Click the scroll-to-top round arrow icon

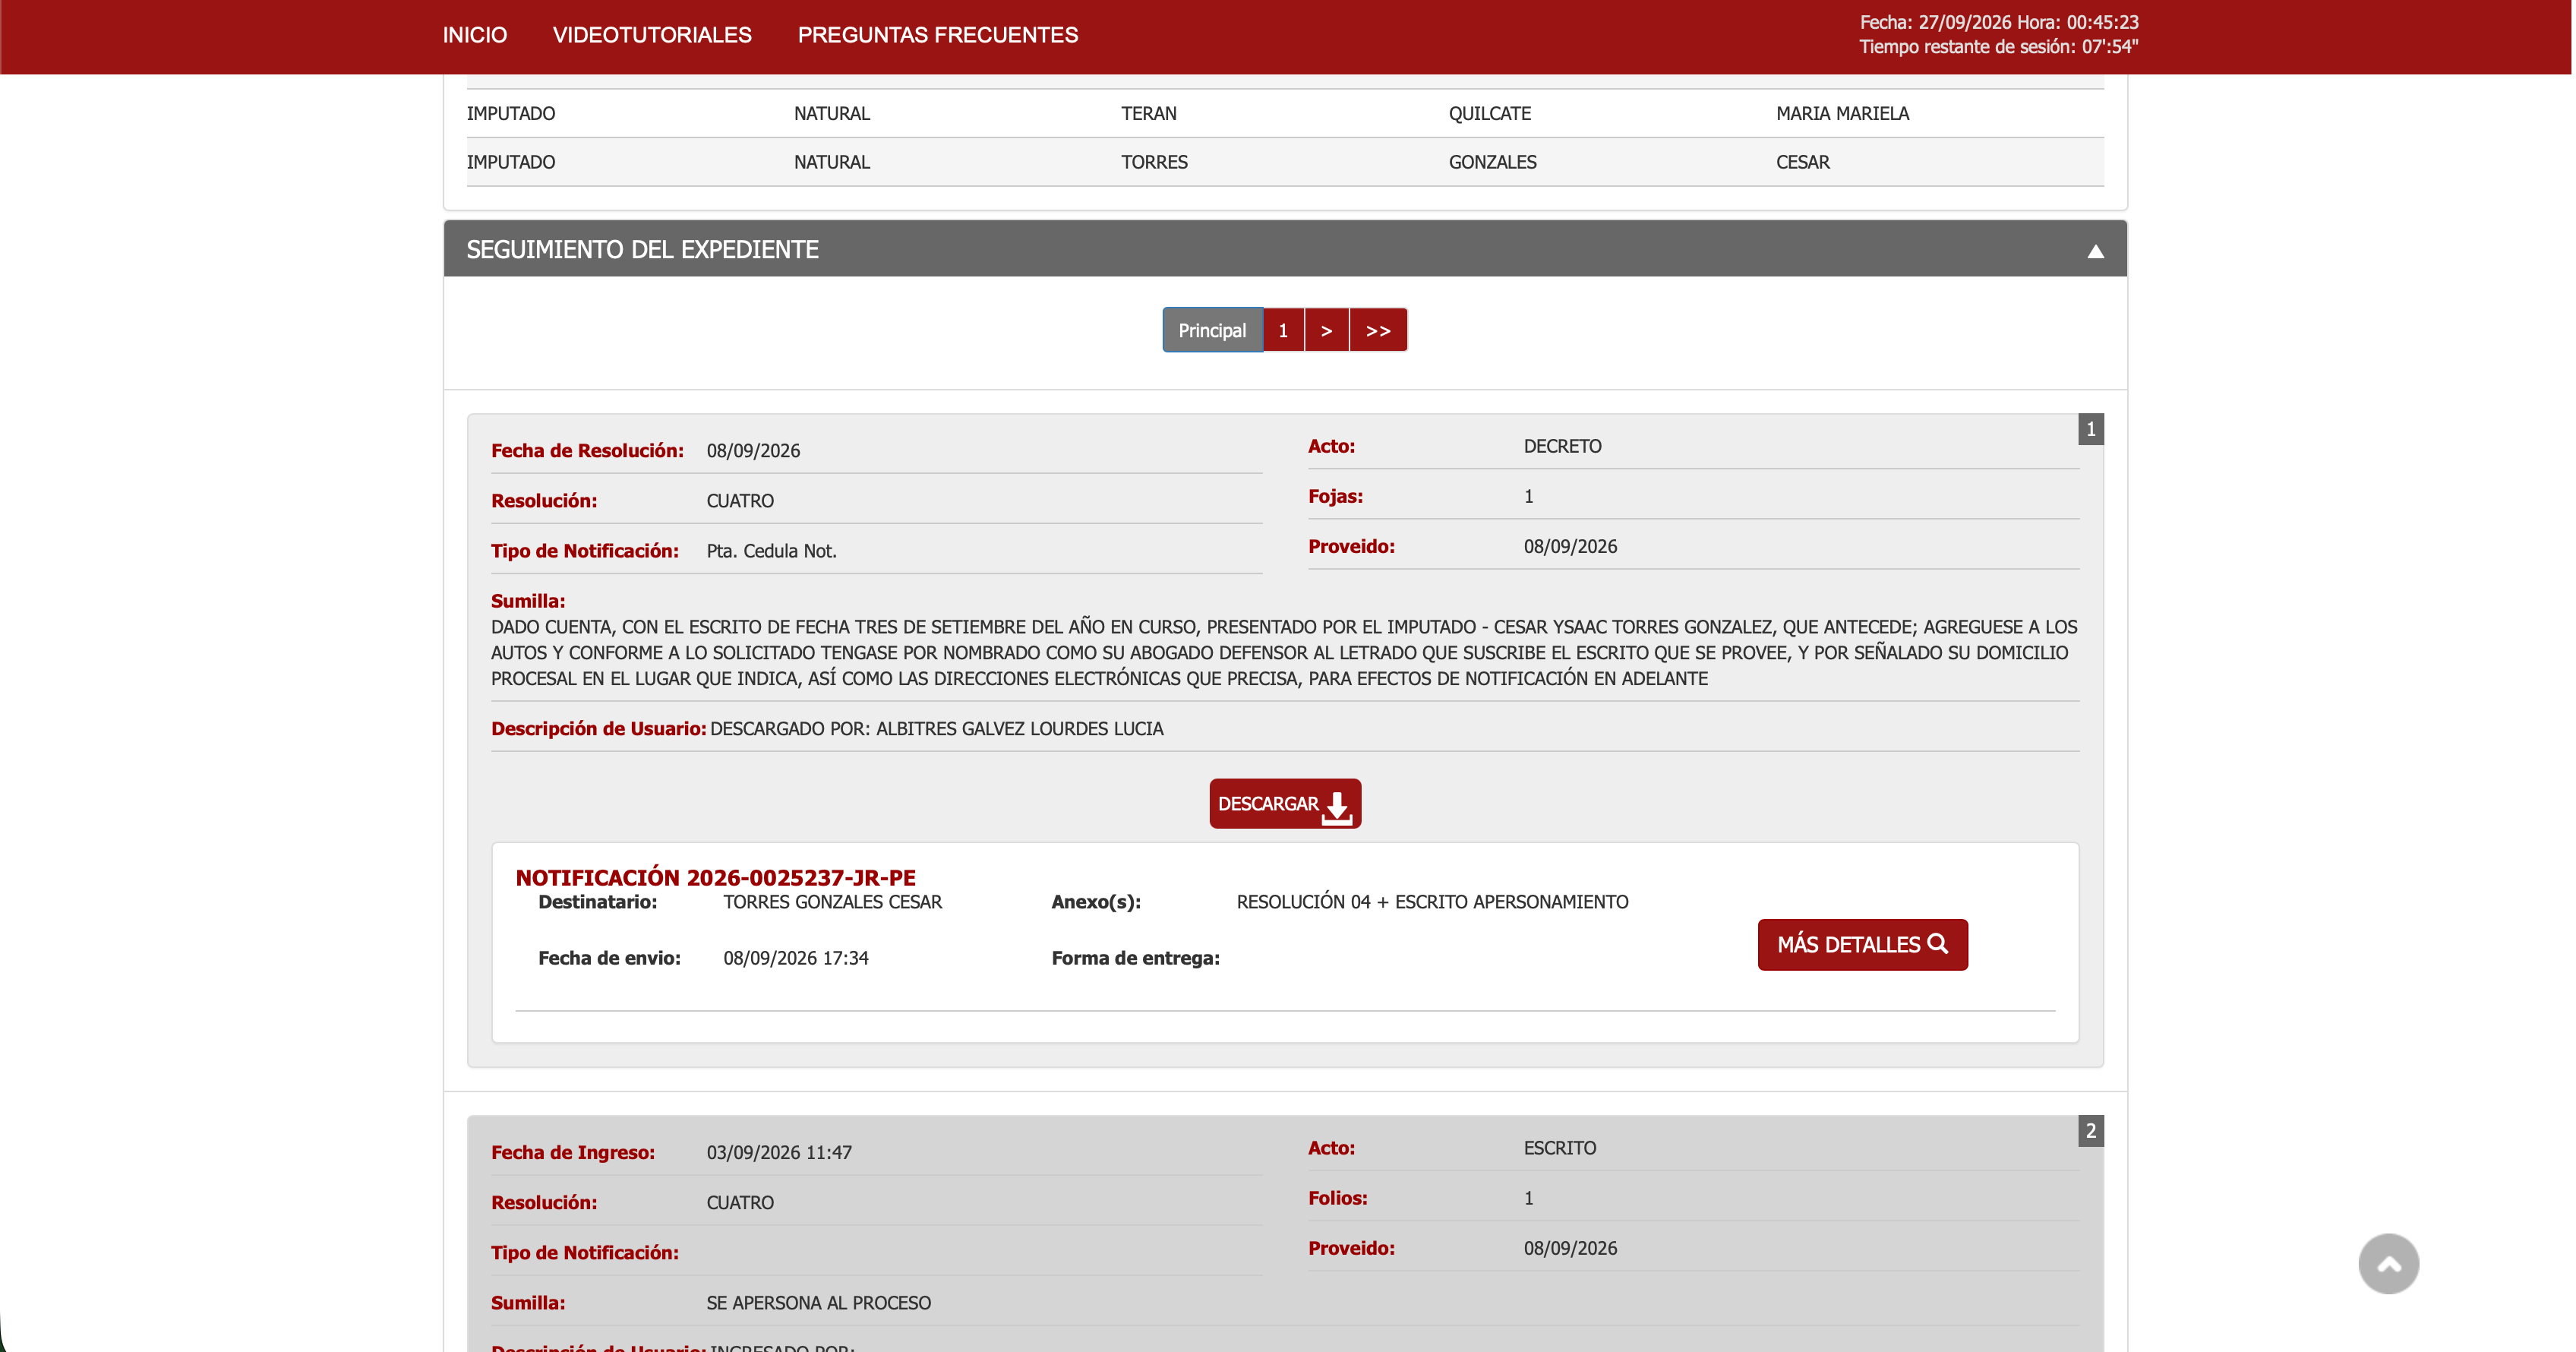point(2388,1264)
